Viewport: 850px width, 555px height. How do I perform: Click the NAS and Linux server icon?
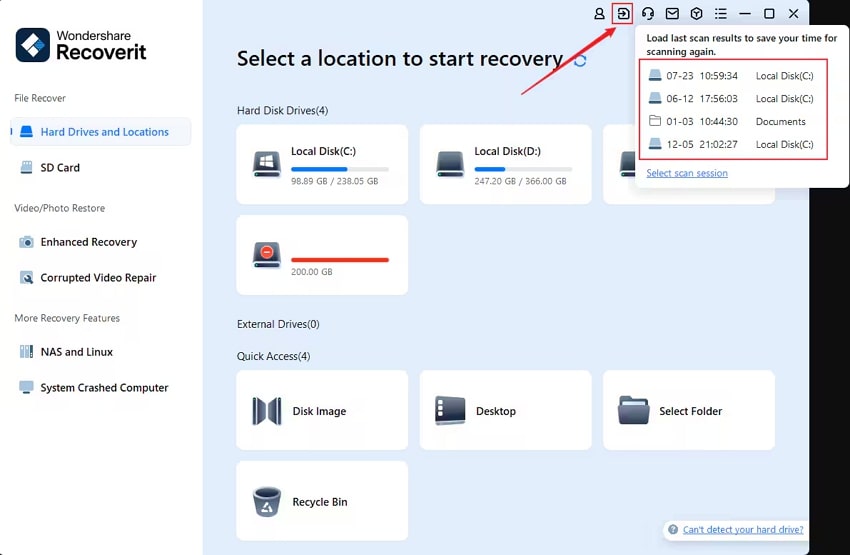click(x=26, y=352)
